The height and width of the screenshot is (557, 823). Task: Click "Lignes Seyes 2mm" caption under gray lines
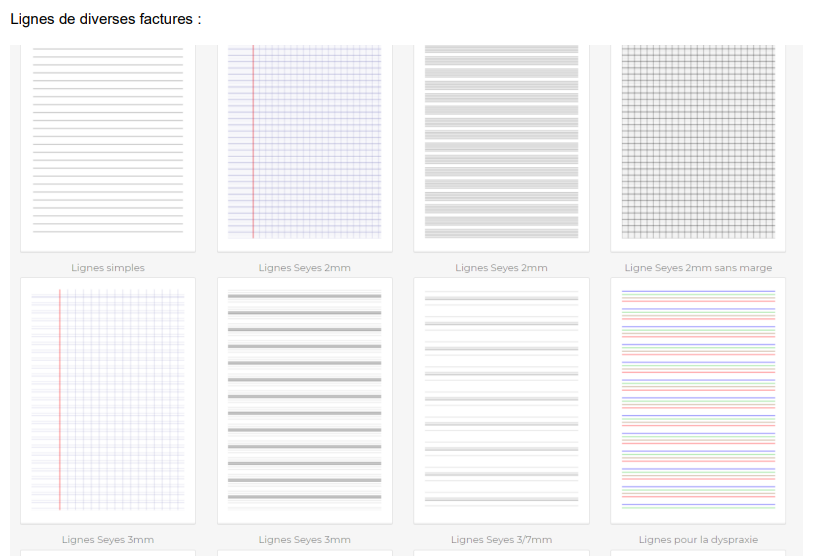(501, 268)
